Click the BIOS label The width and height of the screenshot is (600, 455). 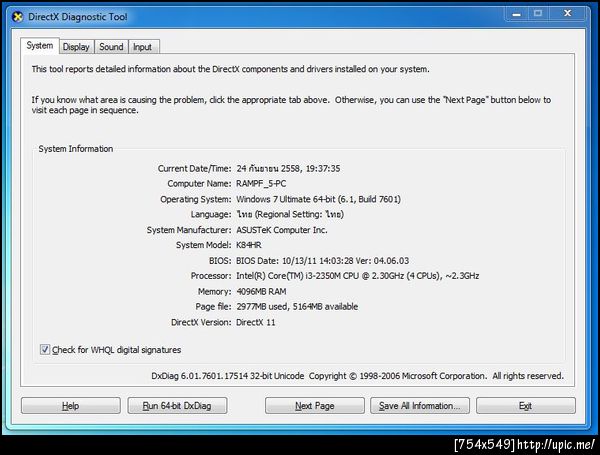[x=220, y=261]
